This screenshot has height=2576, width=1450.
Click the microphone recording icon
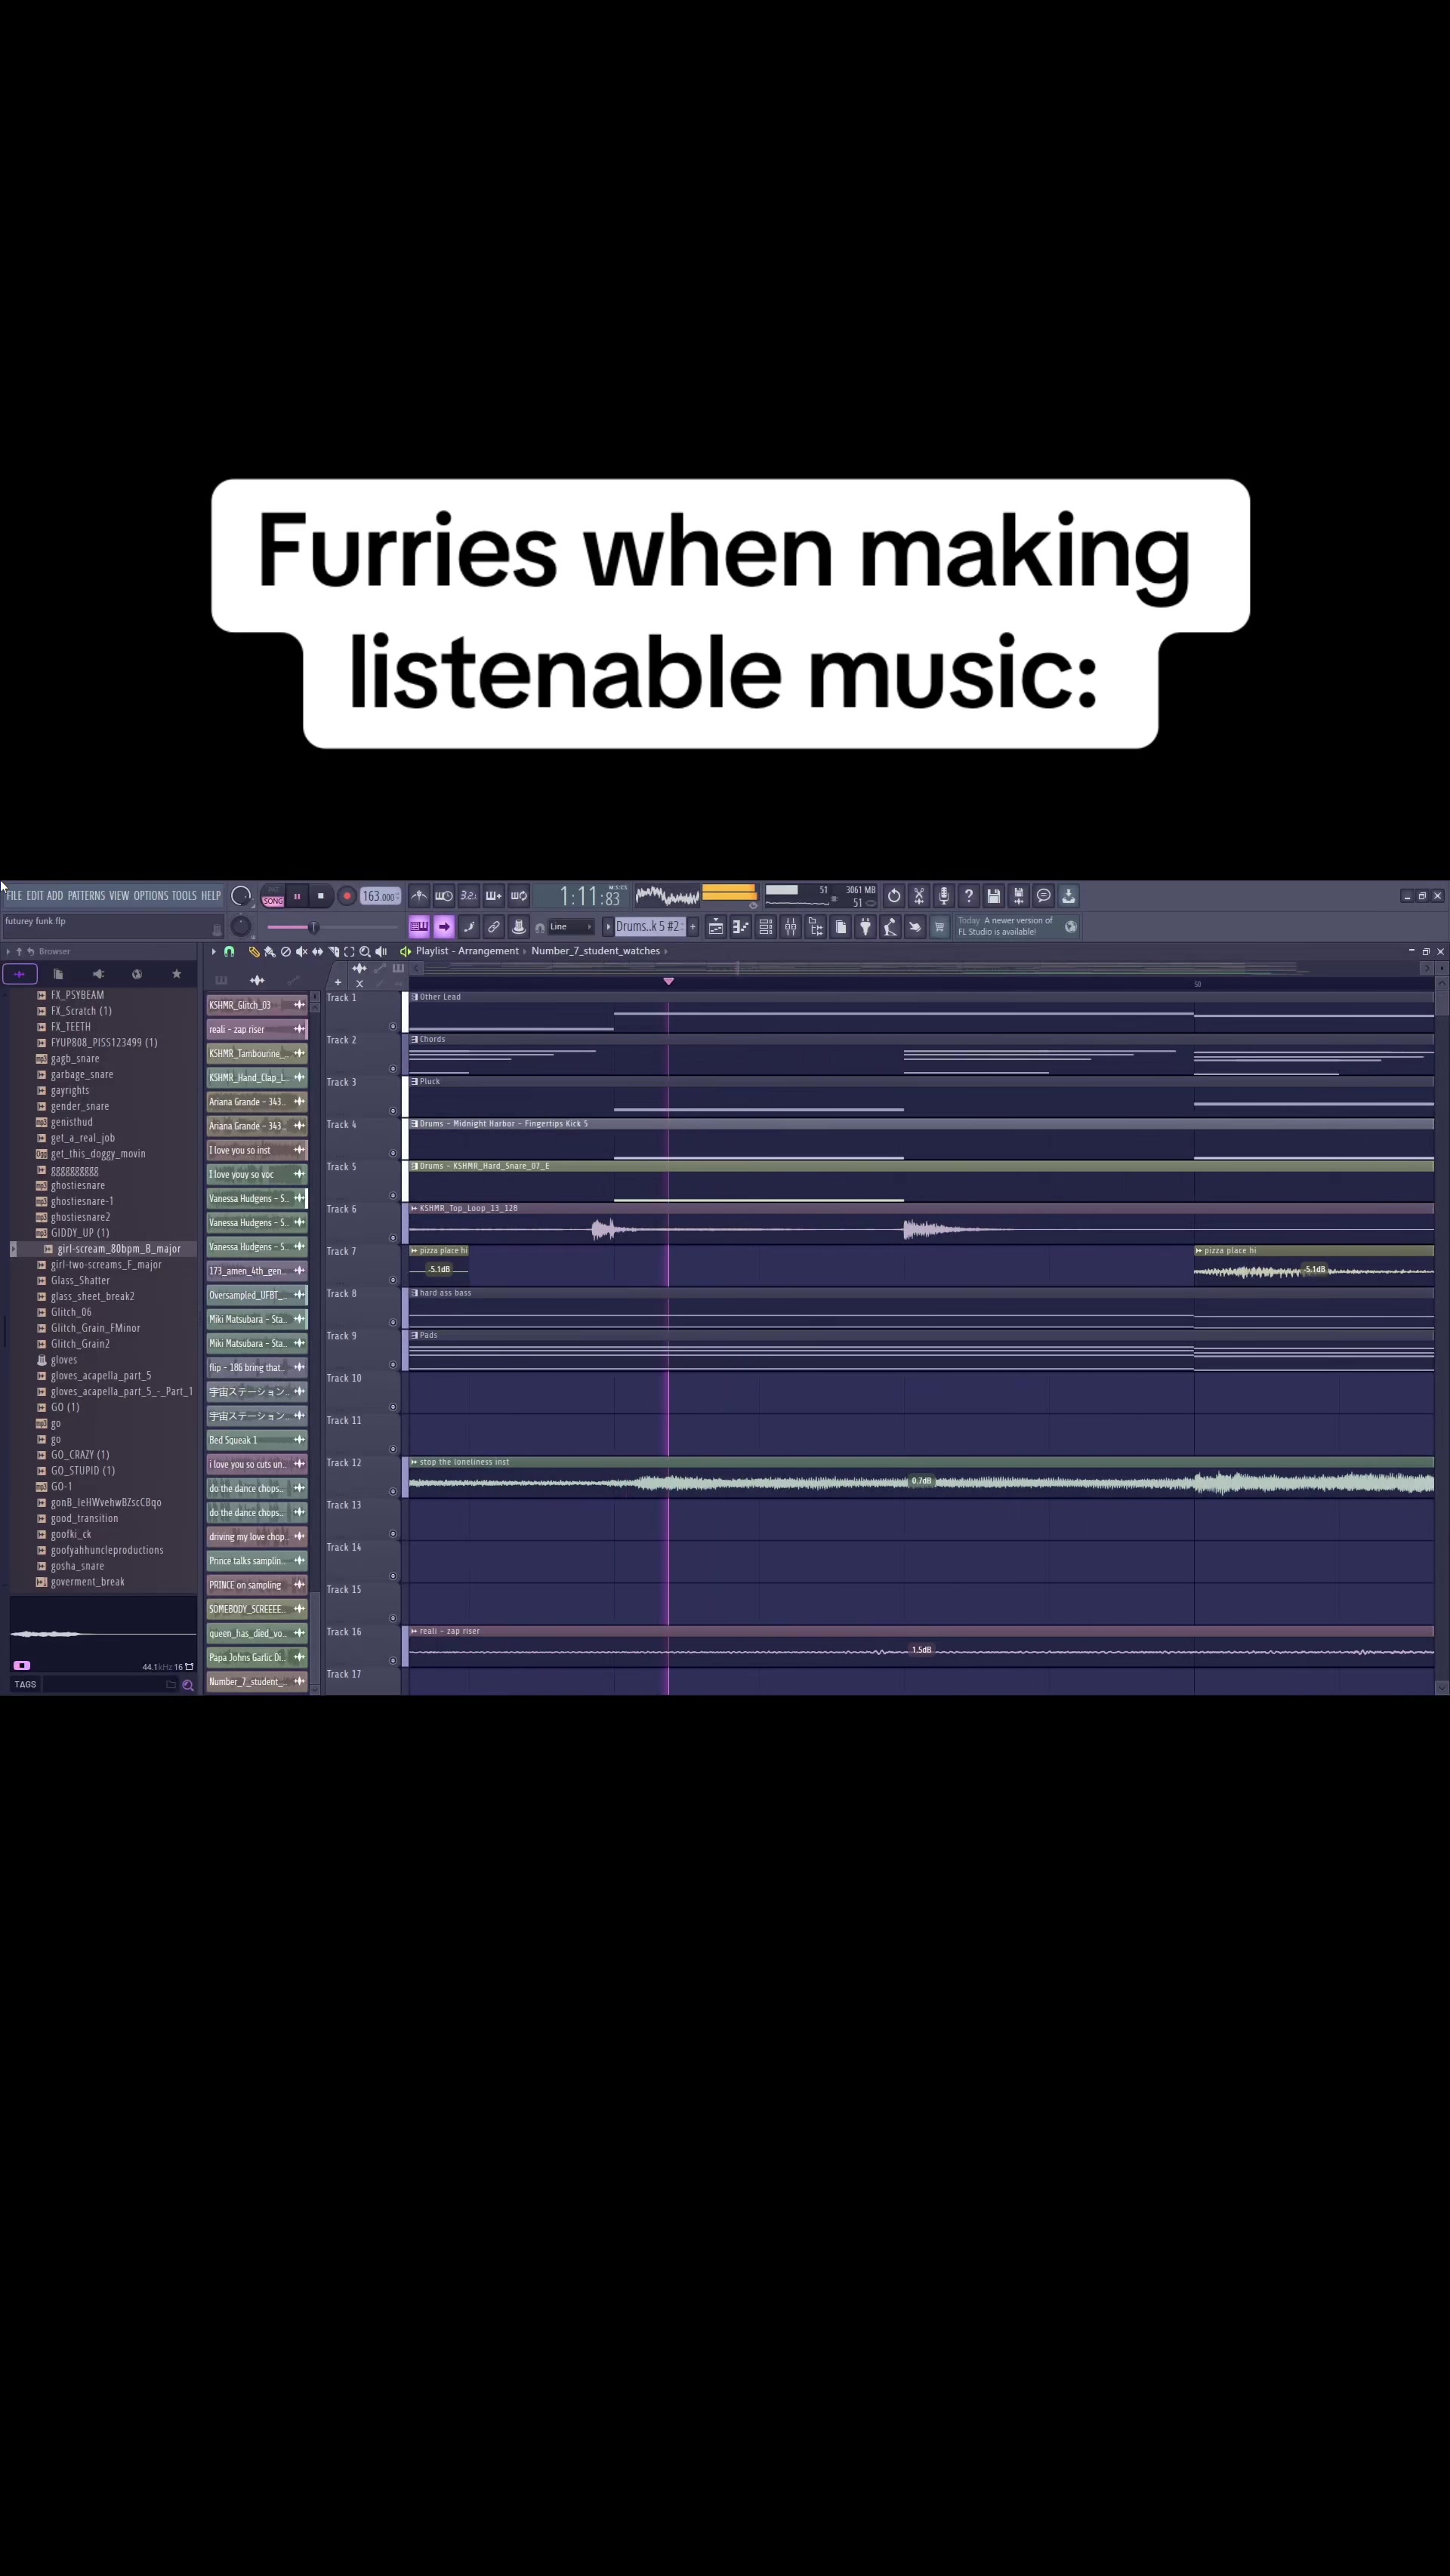[943, 896]
